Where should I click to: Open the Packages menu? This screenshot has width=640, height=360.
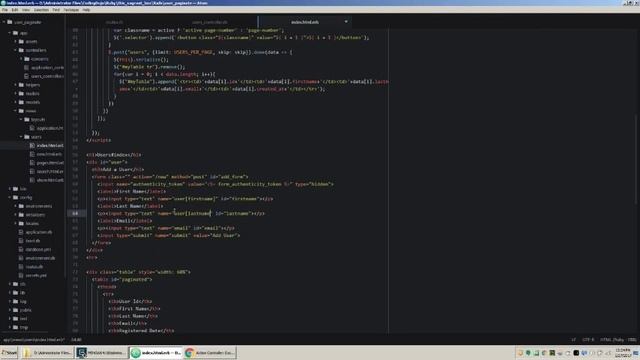71,10
